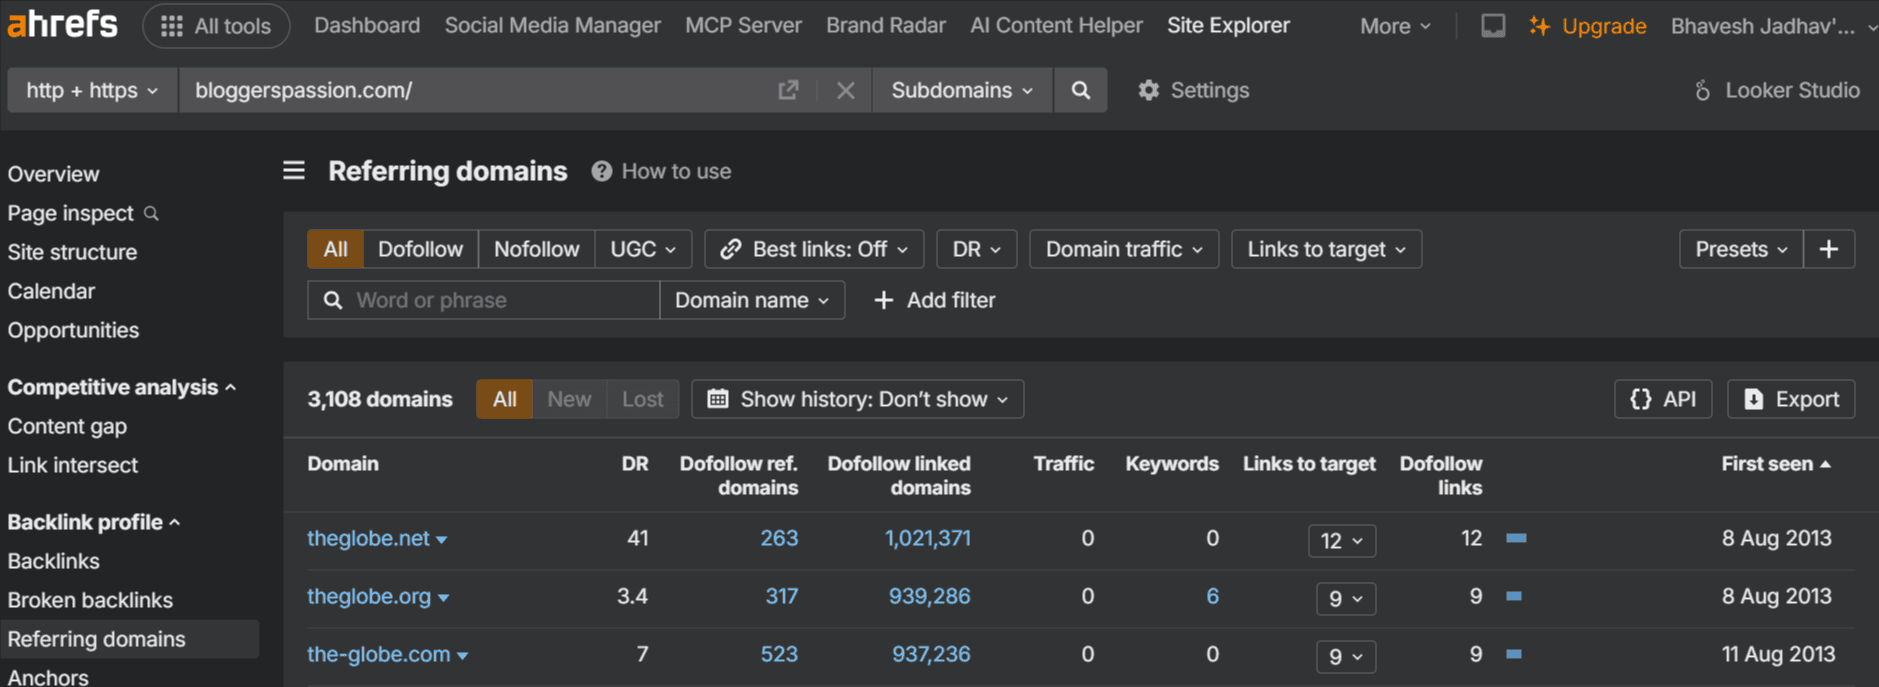Open Links to target filter dropdown
Image resolution: width=1879 pixels, height=687 pixels.
pos(1327,249)
